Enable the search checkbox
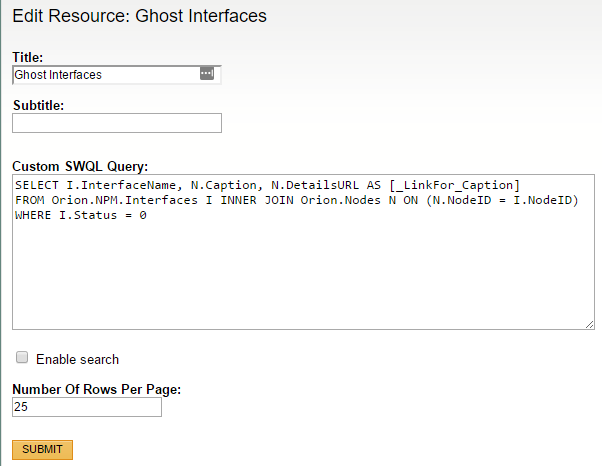 [22, 358]
